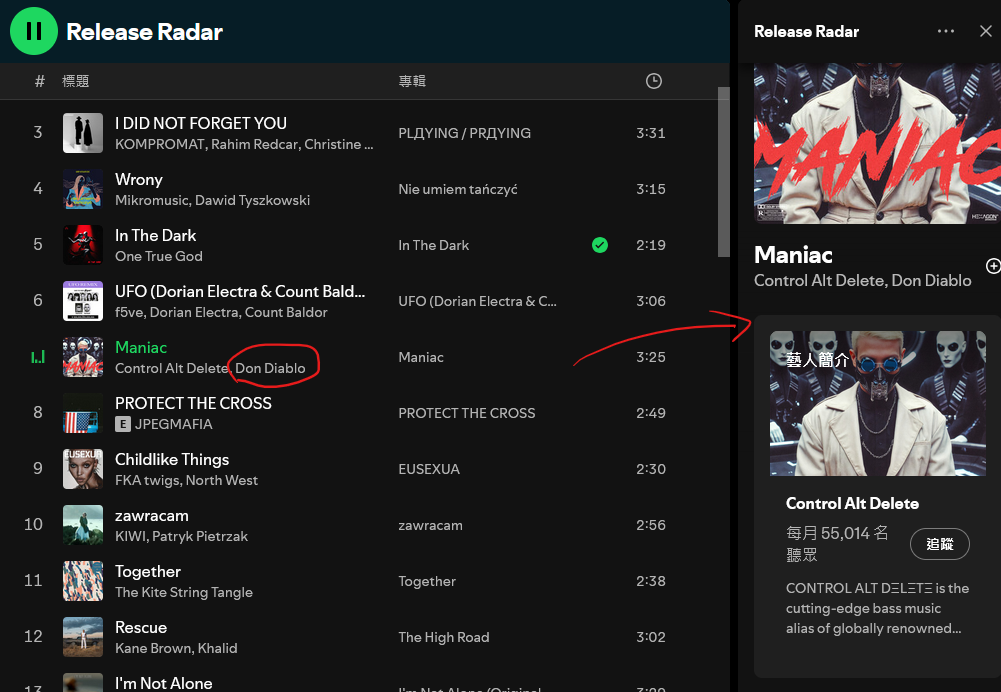
Task: Select the Wrony album art thumbnail
Action: click(83, 189)
